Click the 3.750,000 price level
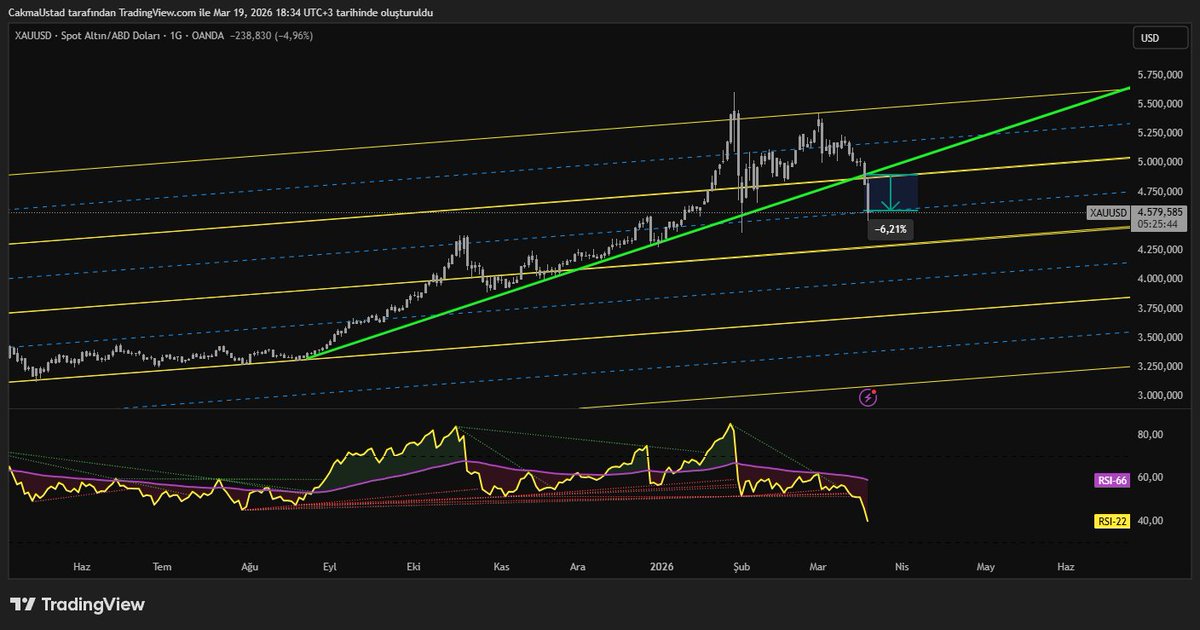The height and width of the screenshot is (630, 1200). tap(1161, 309)
